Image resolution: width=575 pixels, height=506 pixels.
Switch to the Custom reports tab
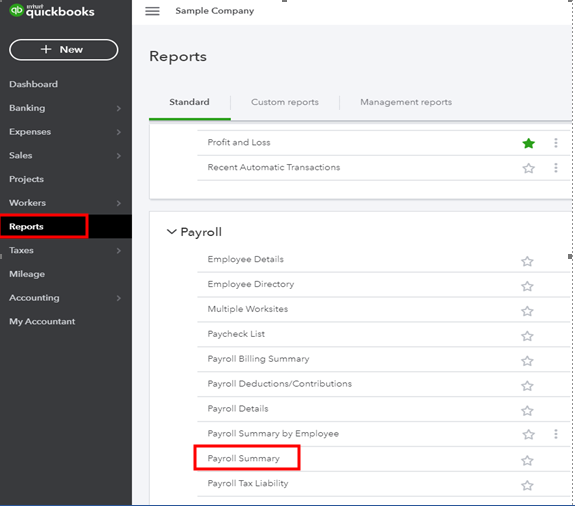pyautogui.click(x=285, y=102)
